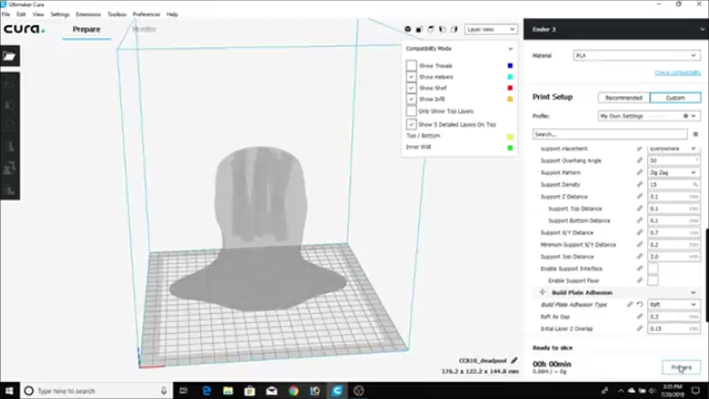Click the star icon in Profile field
This screenshot has width=709, height=399.
pyautogui.click(x=685, y=116)
